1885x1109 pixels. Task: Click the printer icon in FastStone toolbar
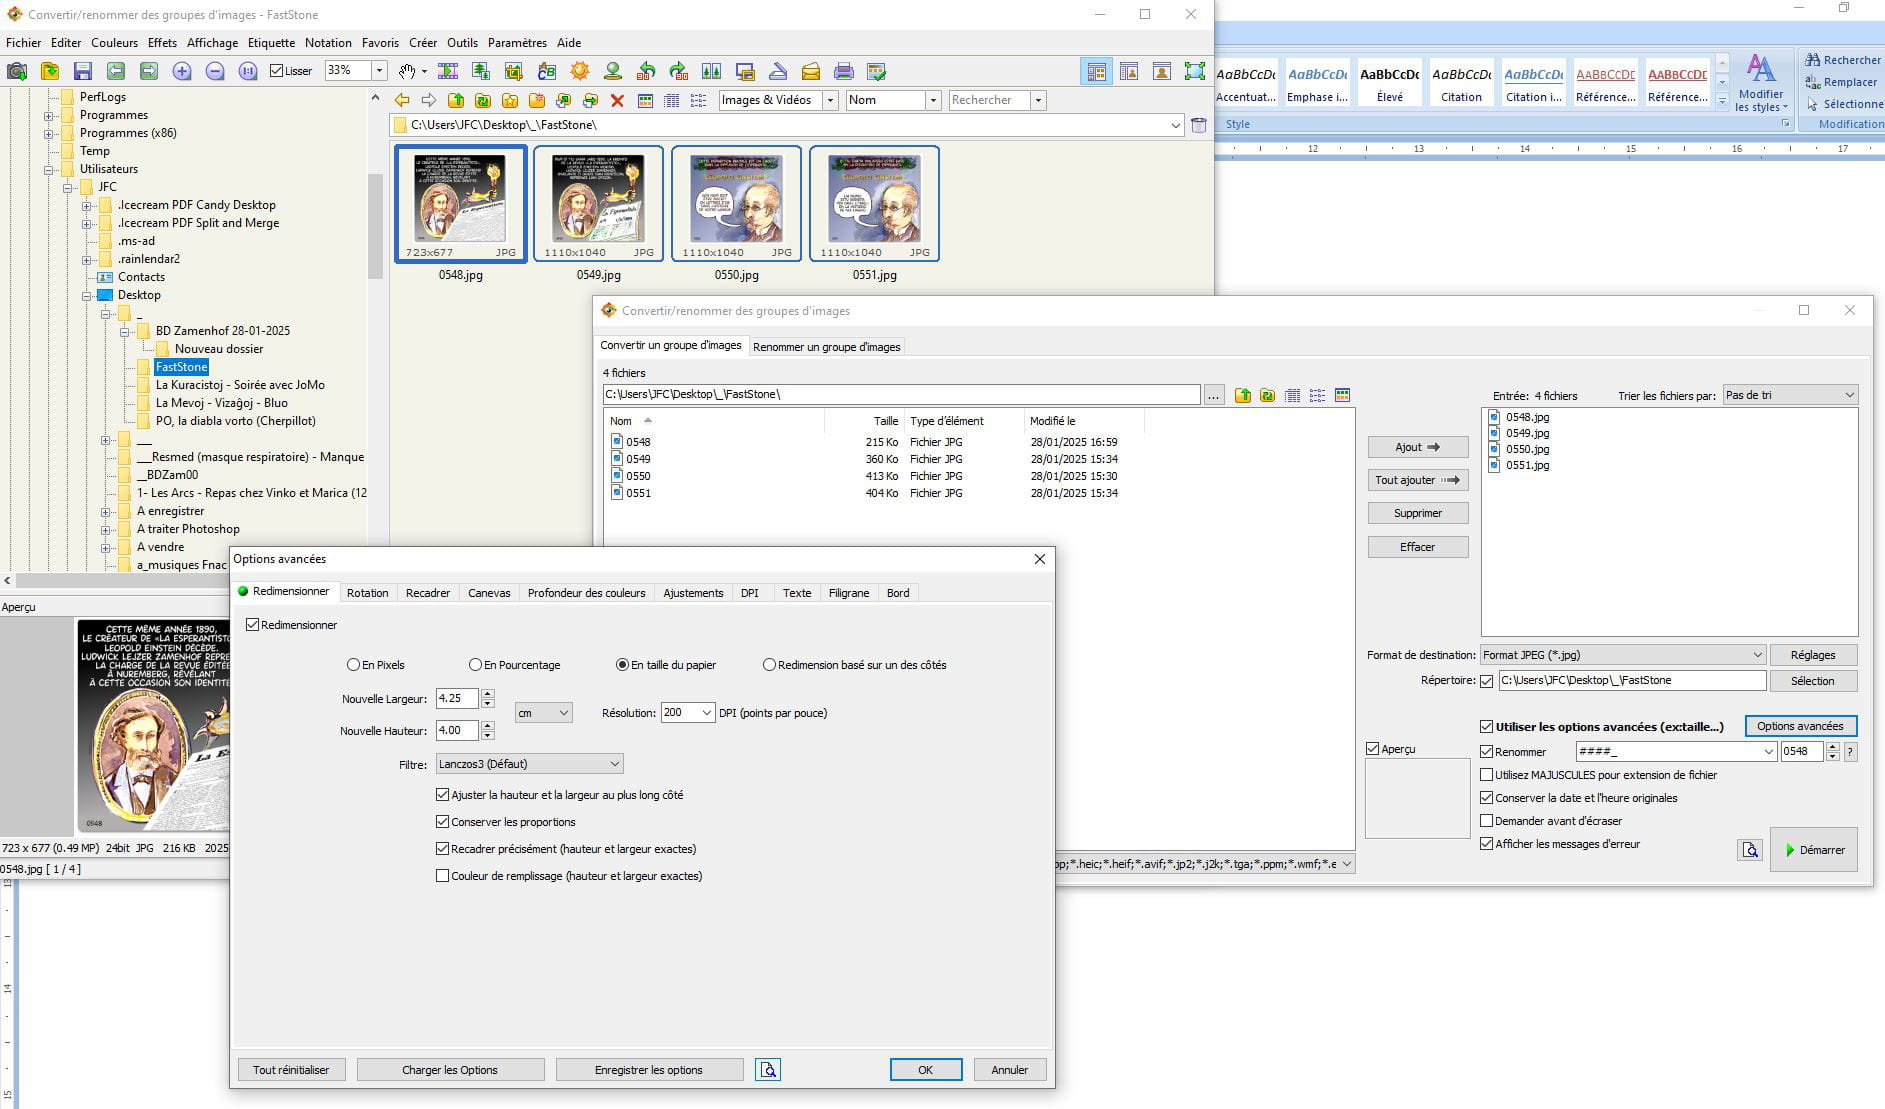pos(844,71)
